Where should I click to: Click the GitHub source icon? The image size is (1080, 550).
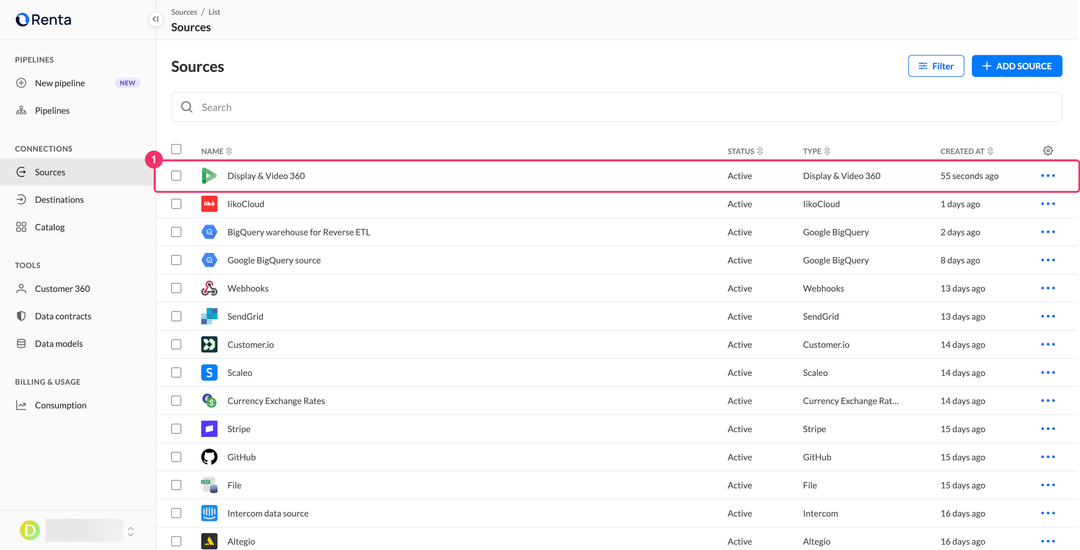(x=209, y=457)
